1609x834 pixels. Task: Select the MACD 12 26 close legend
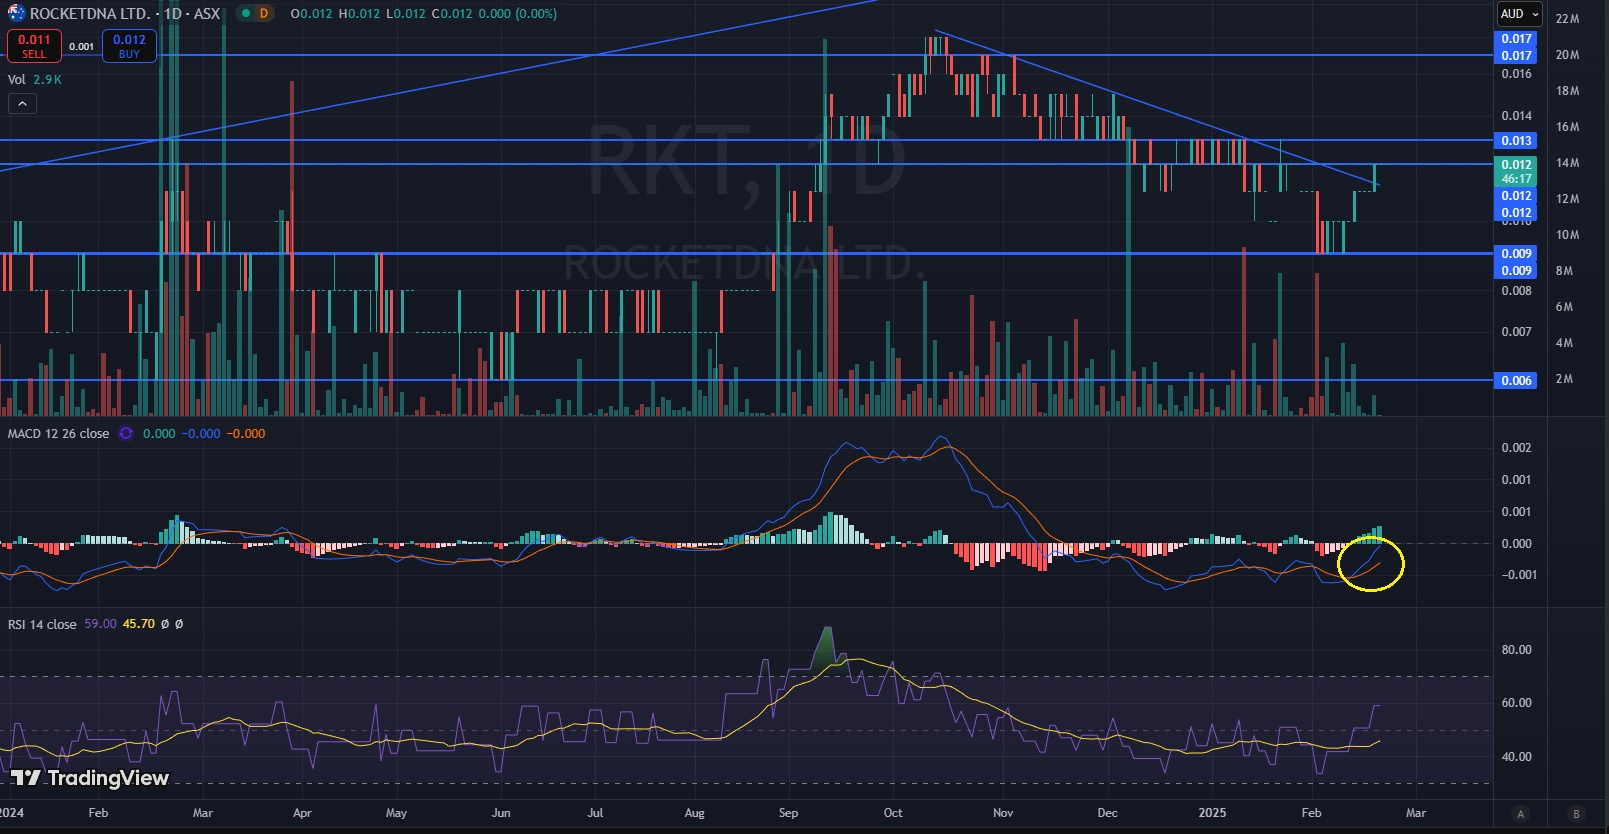coord(59,433)
